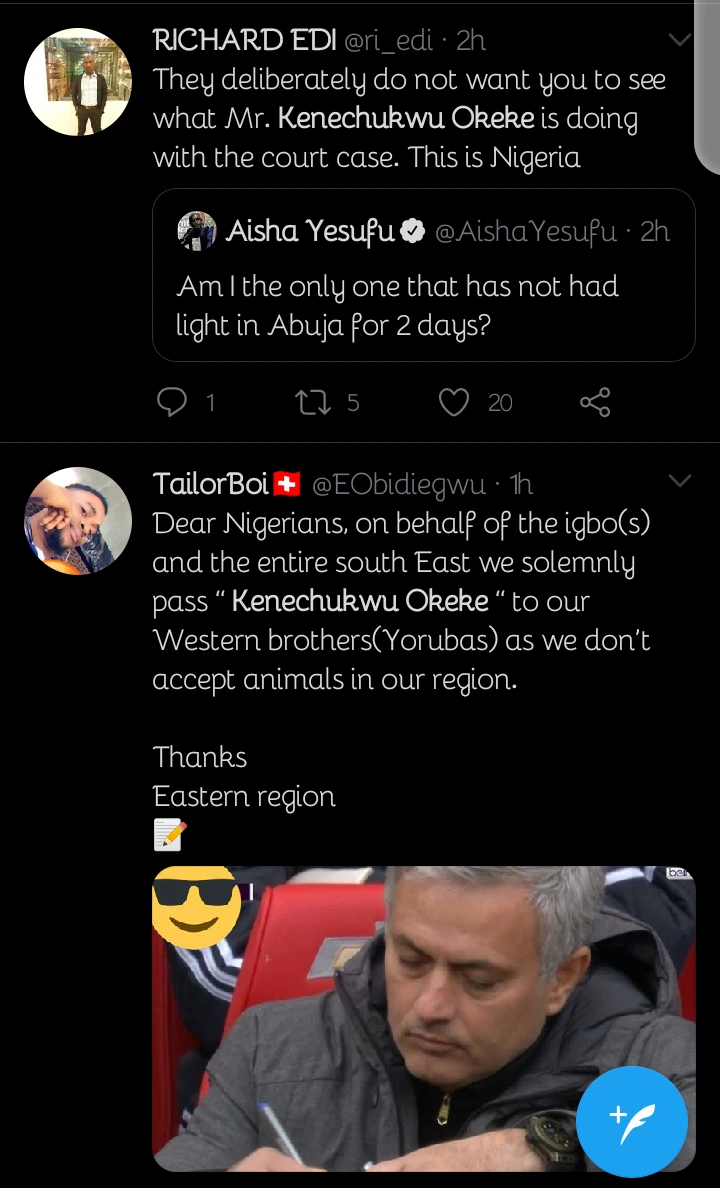Image resolution: width=720 pixels, height=1188 pixels.
Task: Tap Aisha Yesufu's small avatar
Action: [197, 232]
